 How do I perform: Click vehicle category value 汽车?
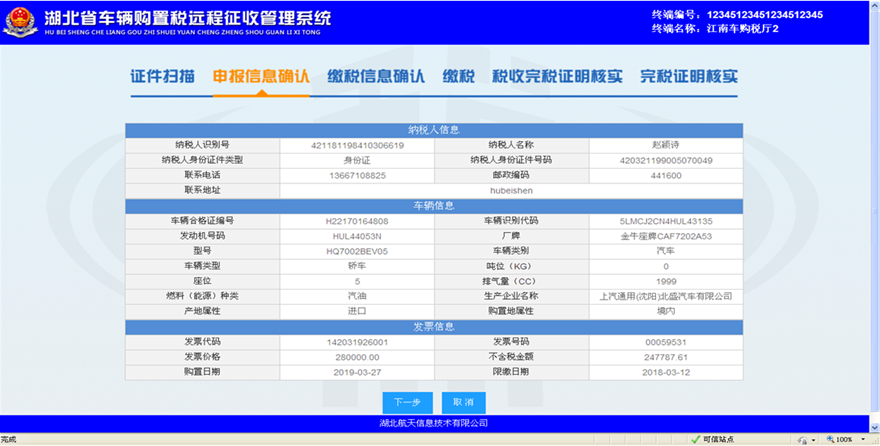click(666, 251)
